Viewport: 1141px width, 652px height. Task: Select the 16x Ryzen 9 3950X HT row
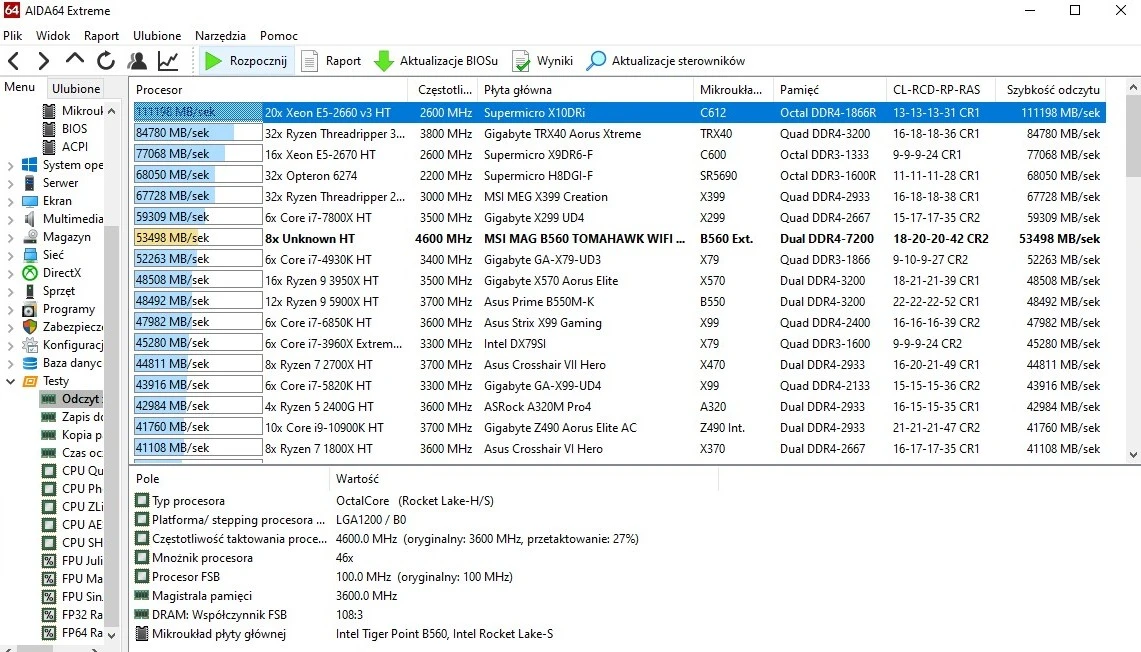click(x=320, y=281)
